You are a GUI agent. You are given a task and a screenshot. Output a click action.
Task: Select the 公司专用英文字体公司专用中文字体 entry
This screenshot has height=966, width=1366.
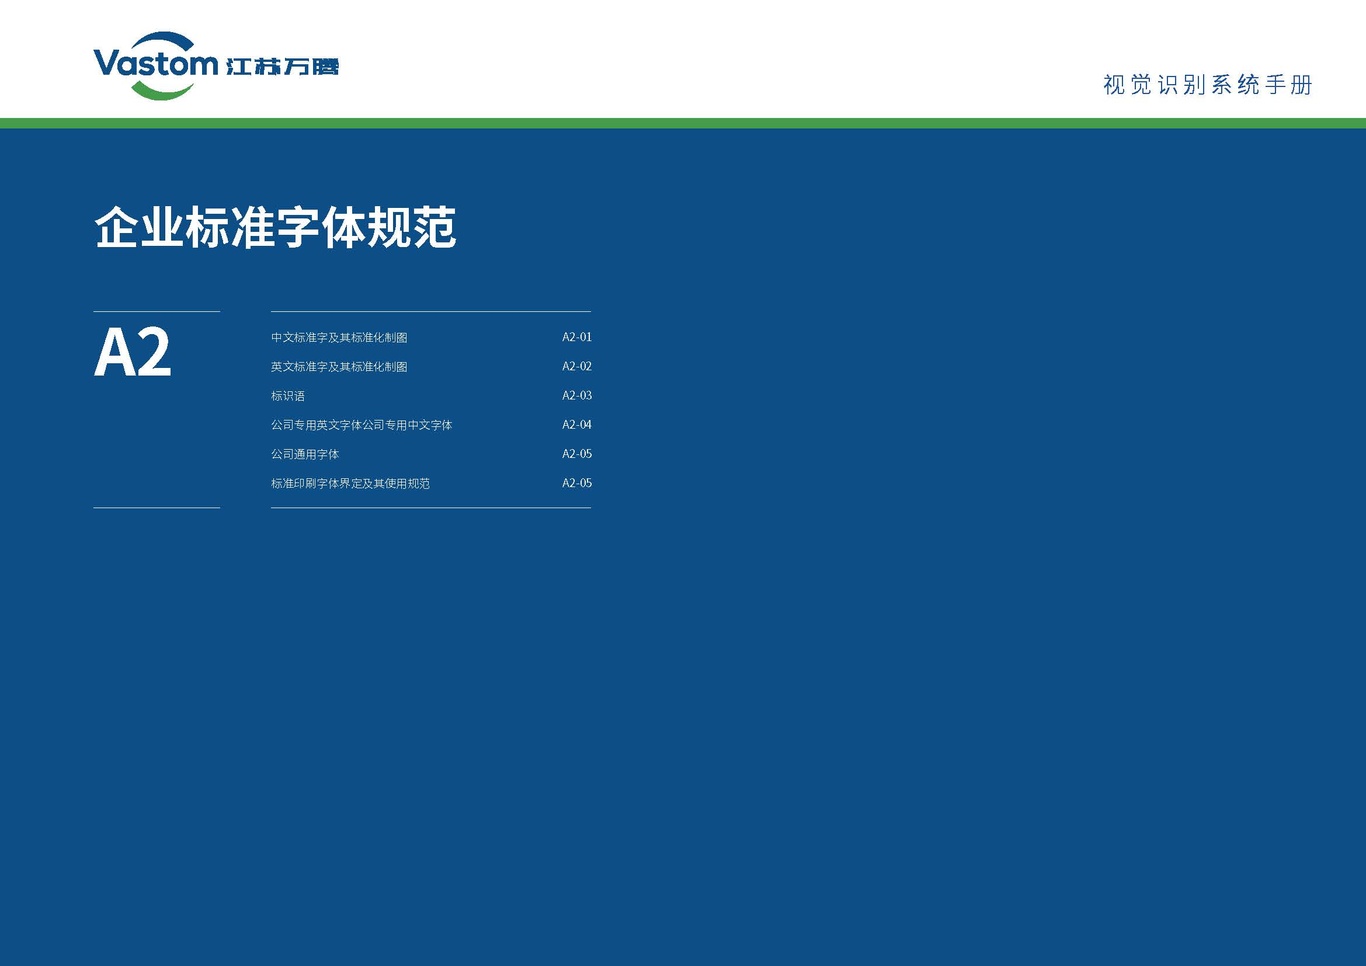[362, 425]
